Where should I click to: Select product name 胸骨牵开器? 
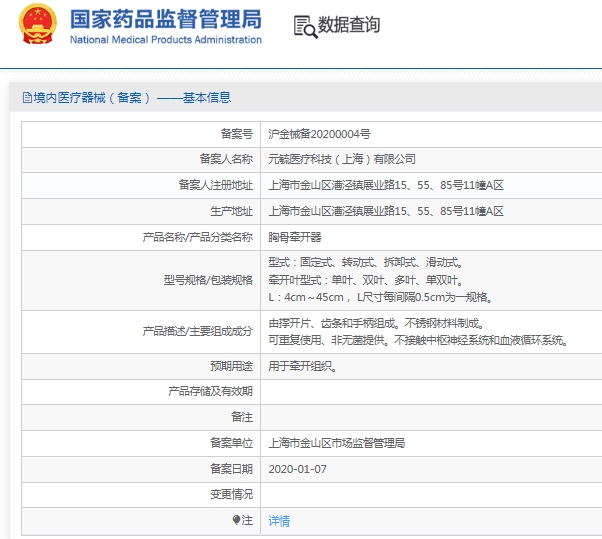(x=295, y=237)
